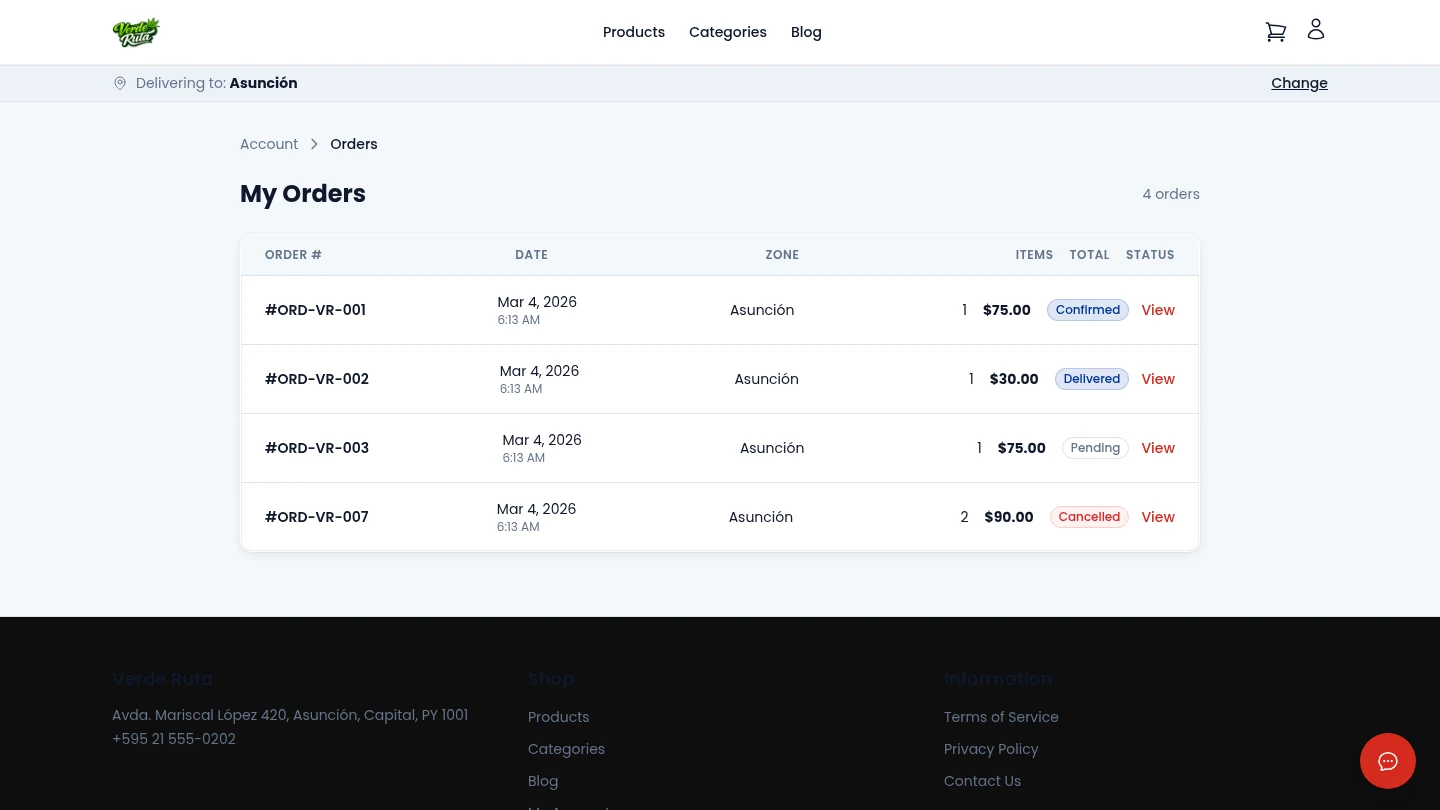The image size is (1440, 810).
Task: Click the Cancelled status badge
Action: 1088,517
